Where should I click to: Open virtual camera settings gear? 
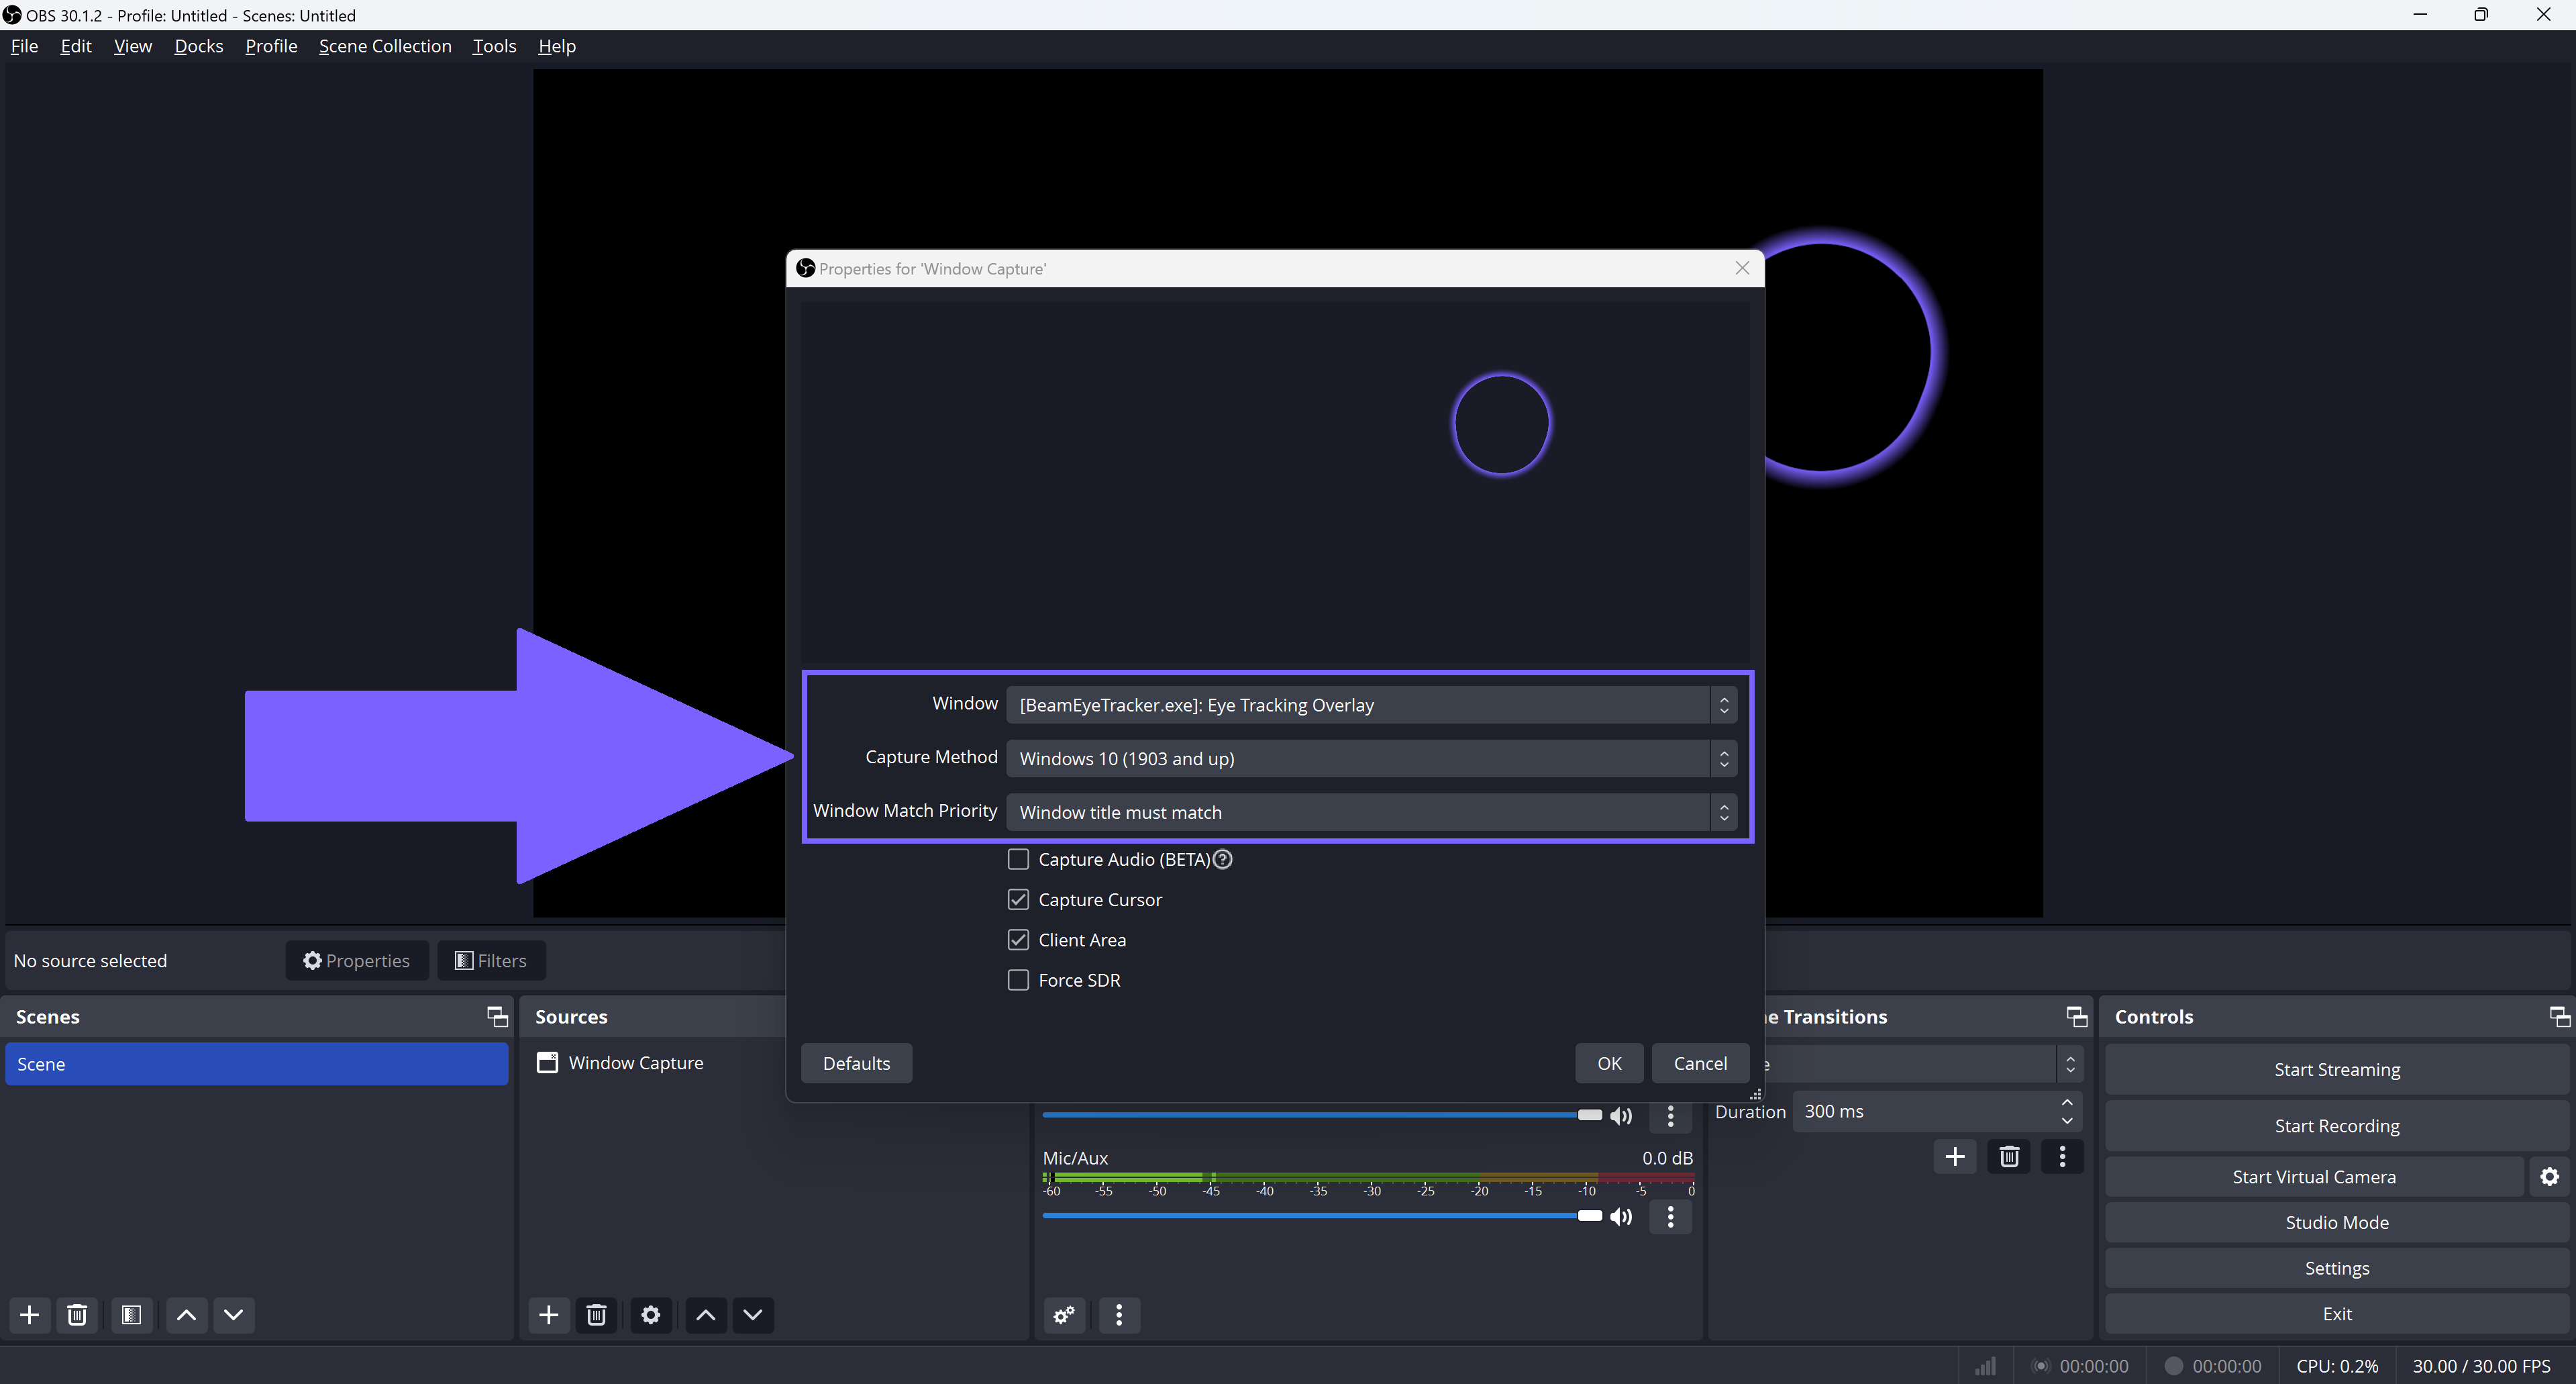[x=2549, y=1177]
